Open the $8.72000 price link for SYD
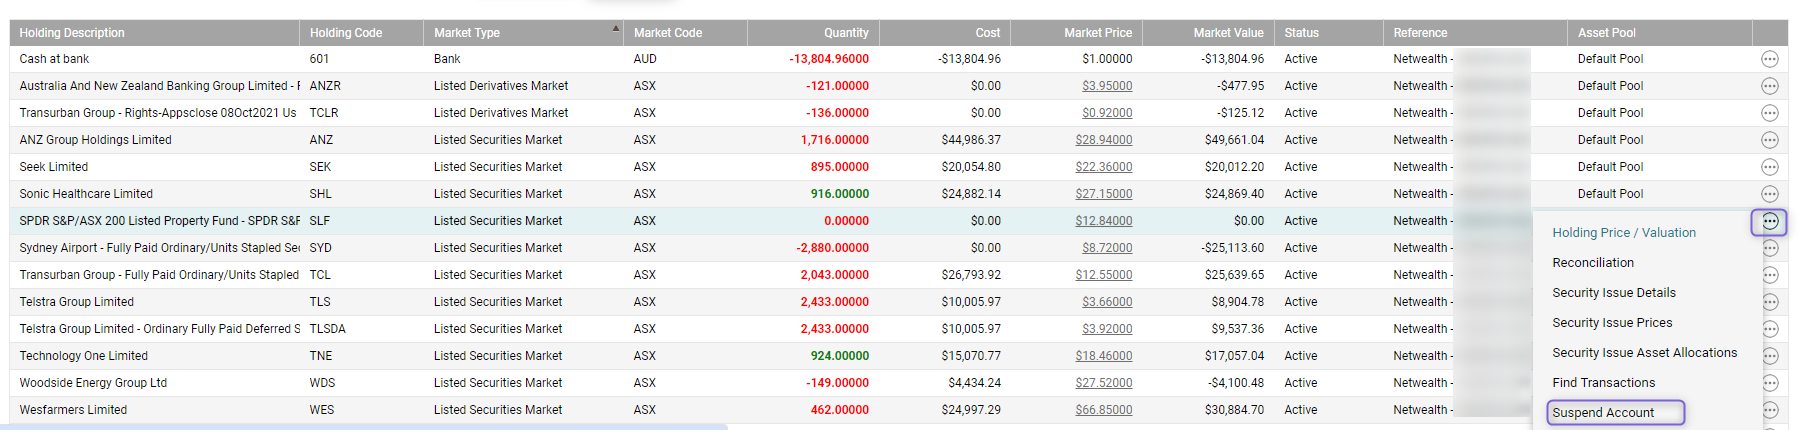This screenshot has width=1801, height=430. (1107, 248)
